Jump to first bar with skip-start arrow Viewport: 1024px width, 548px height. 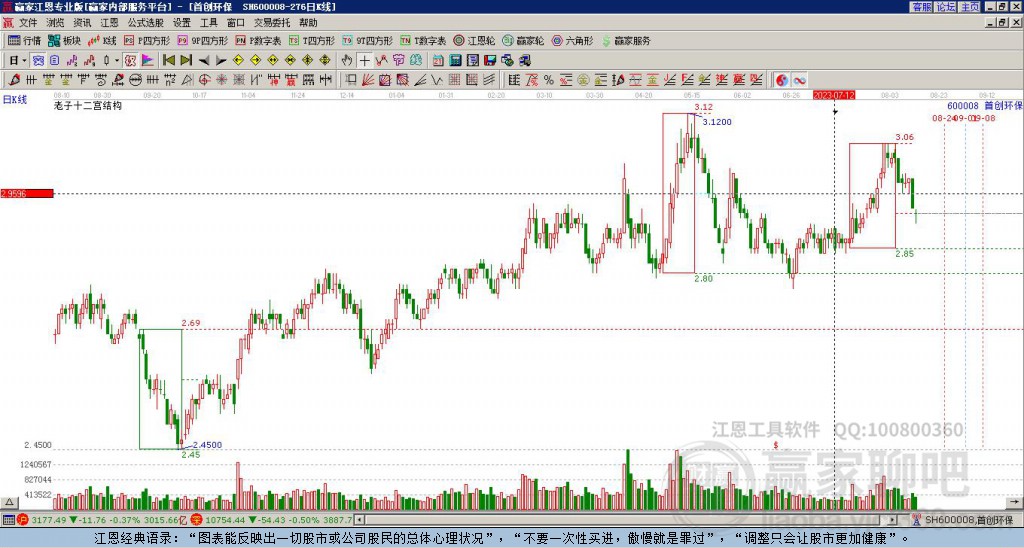pos(168,60)
